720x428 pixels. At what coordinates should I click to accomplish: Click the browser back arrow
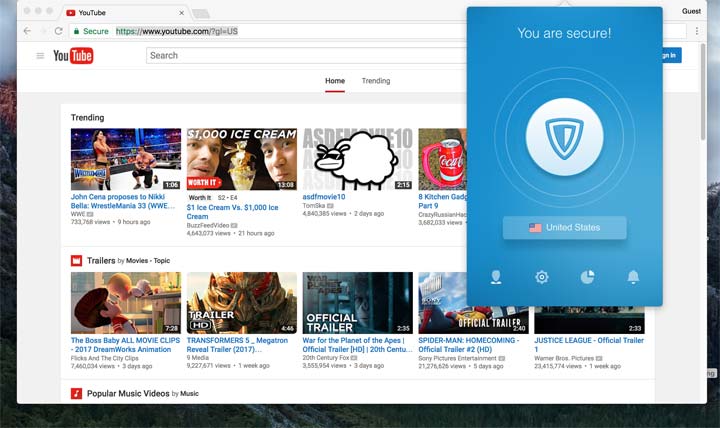27,31
